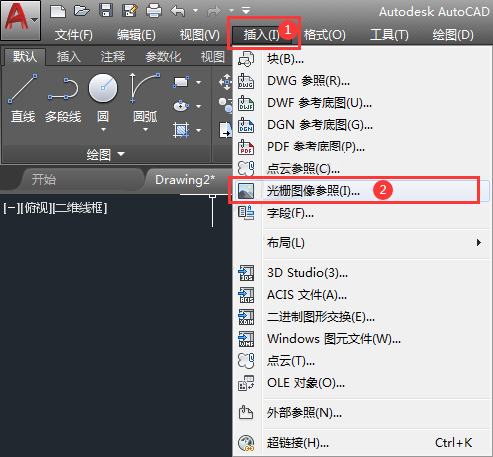Open the AutoCAD application menu button
The width and height of the screenshot is (493, 457).
click(x=21, y=20)
